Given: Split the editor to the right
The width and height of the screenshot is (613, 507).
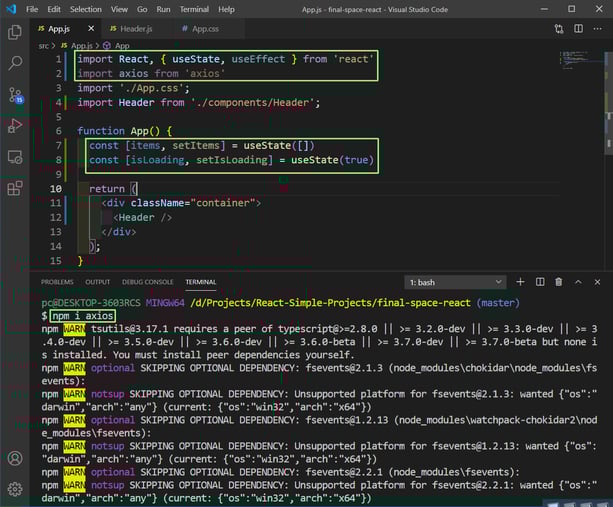Looking at the screenshot, I should click(x=579, y=30).
